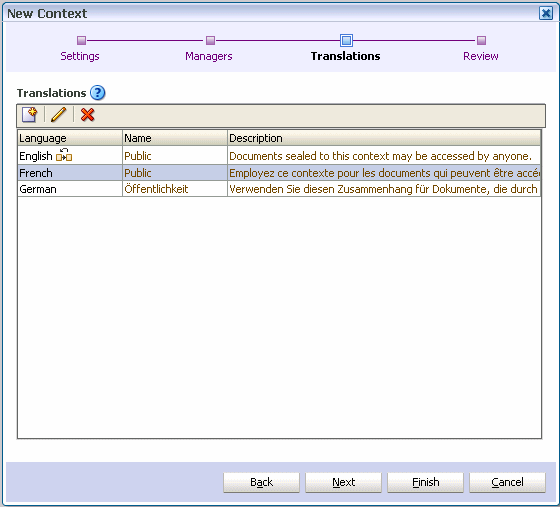
Task: Click the Public name in English row
Action: tap(138, 156)
